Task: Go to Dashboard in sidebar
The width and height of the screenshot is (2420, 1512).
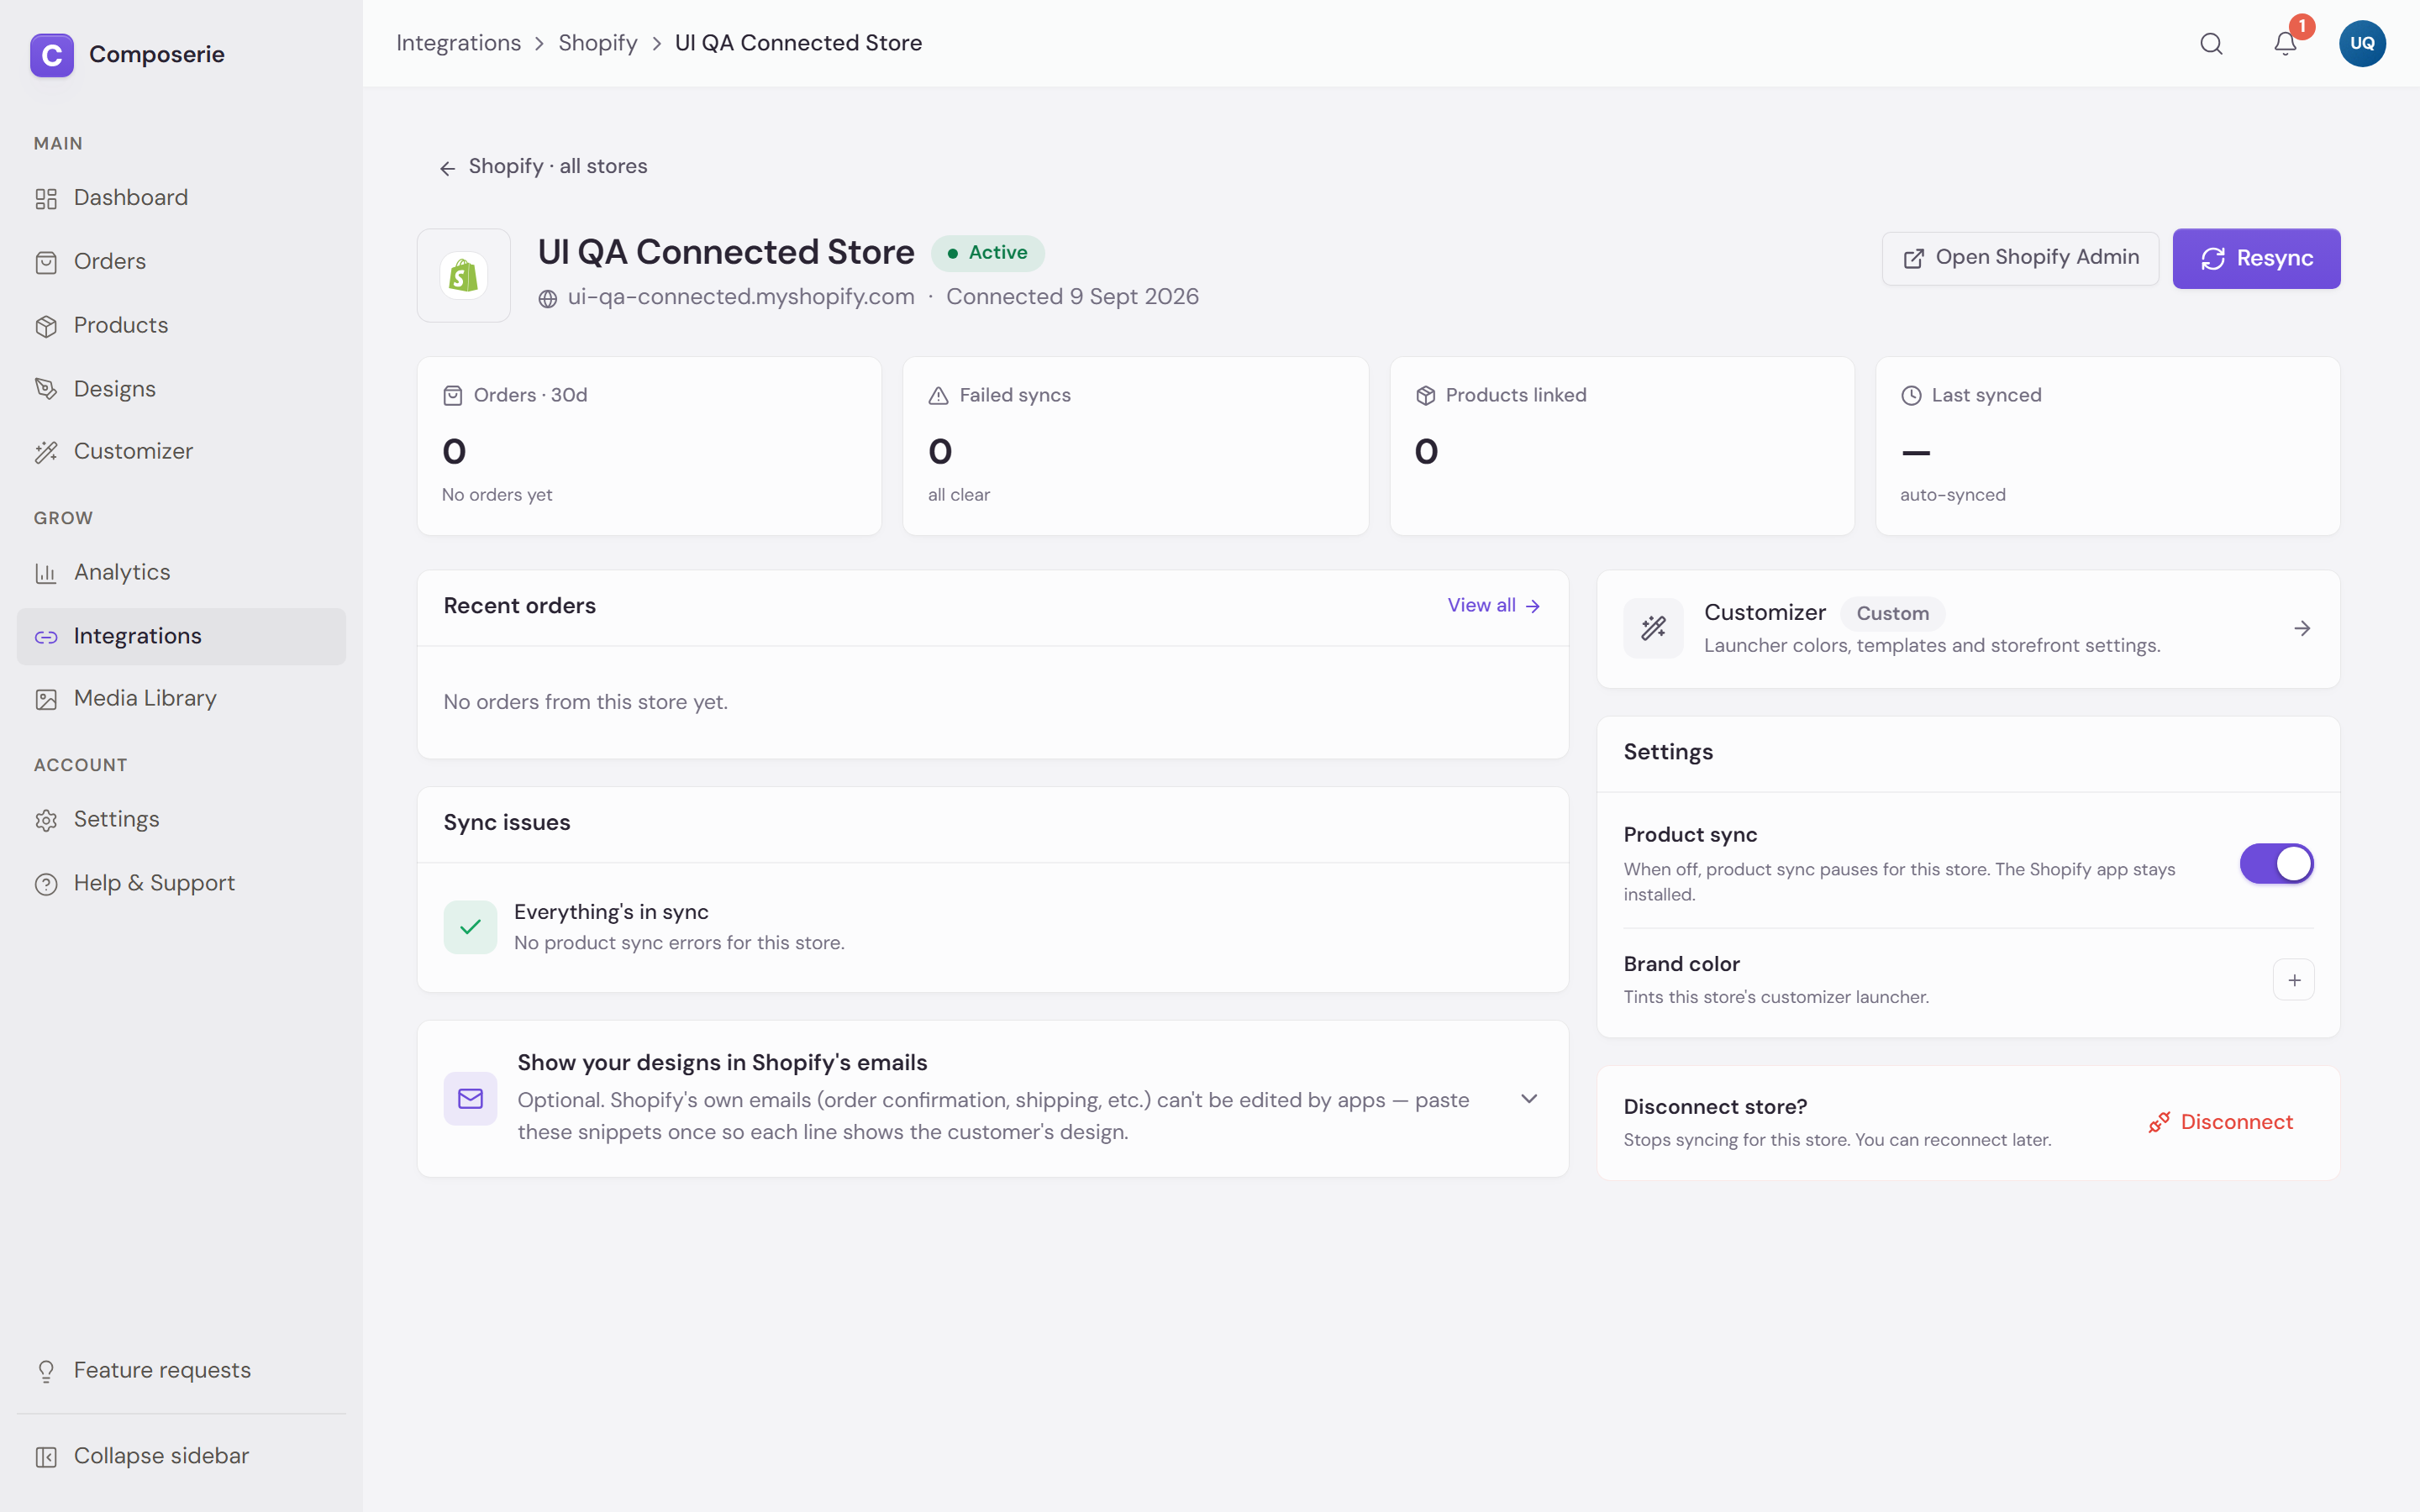Action: pos(181,198)
